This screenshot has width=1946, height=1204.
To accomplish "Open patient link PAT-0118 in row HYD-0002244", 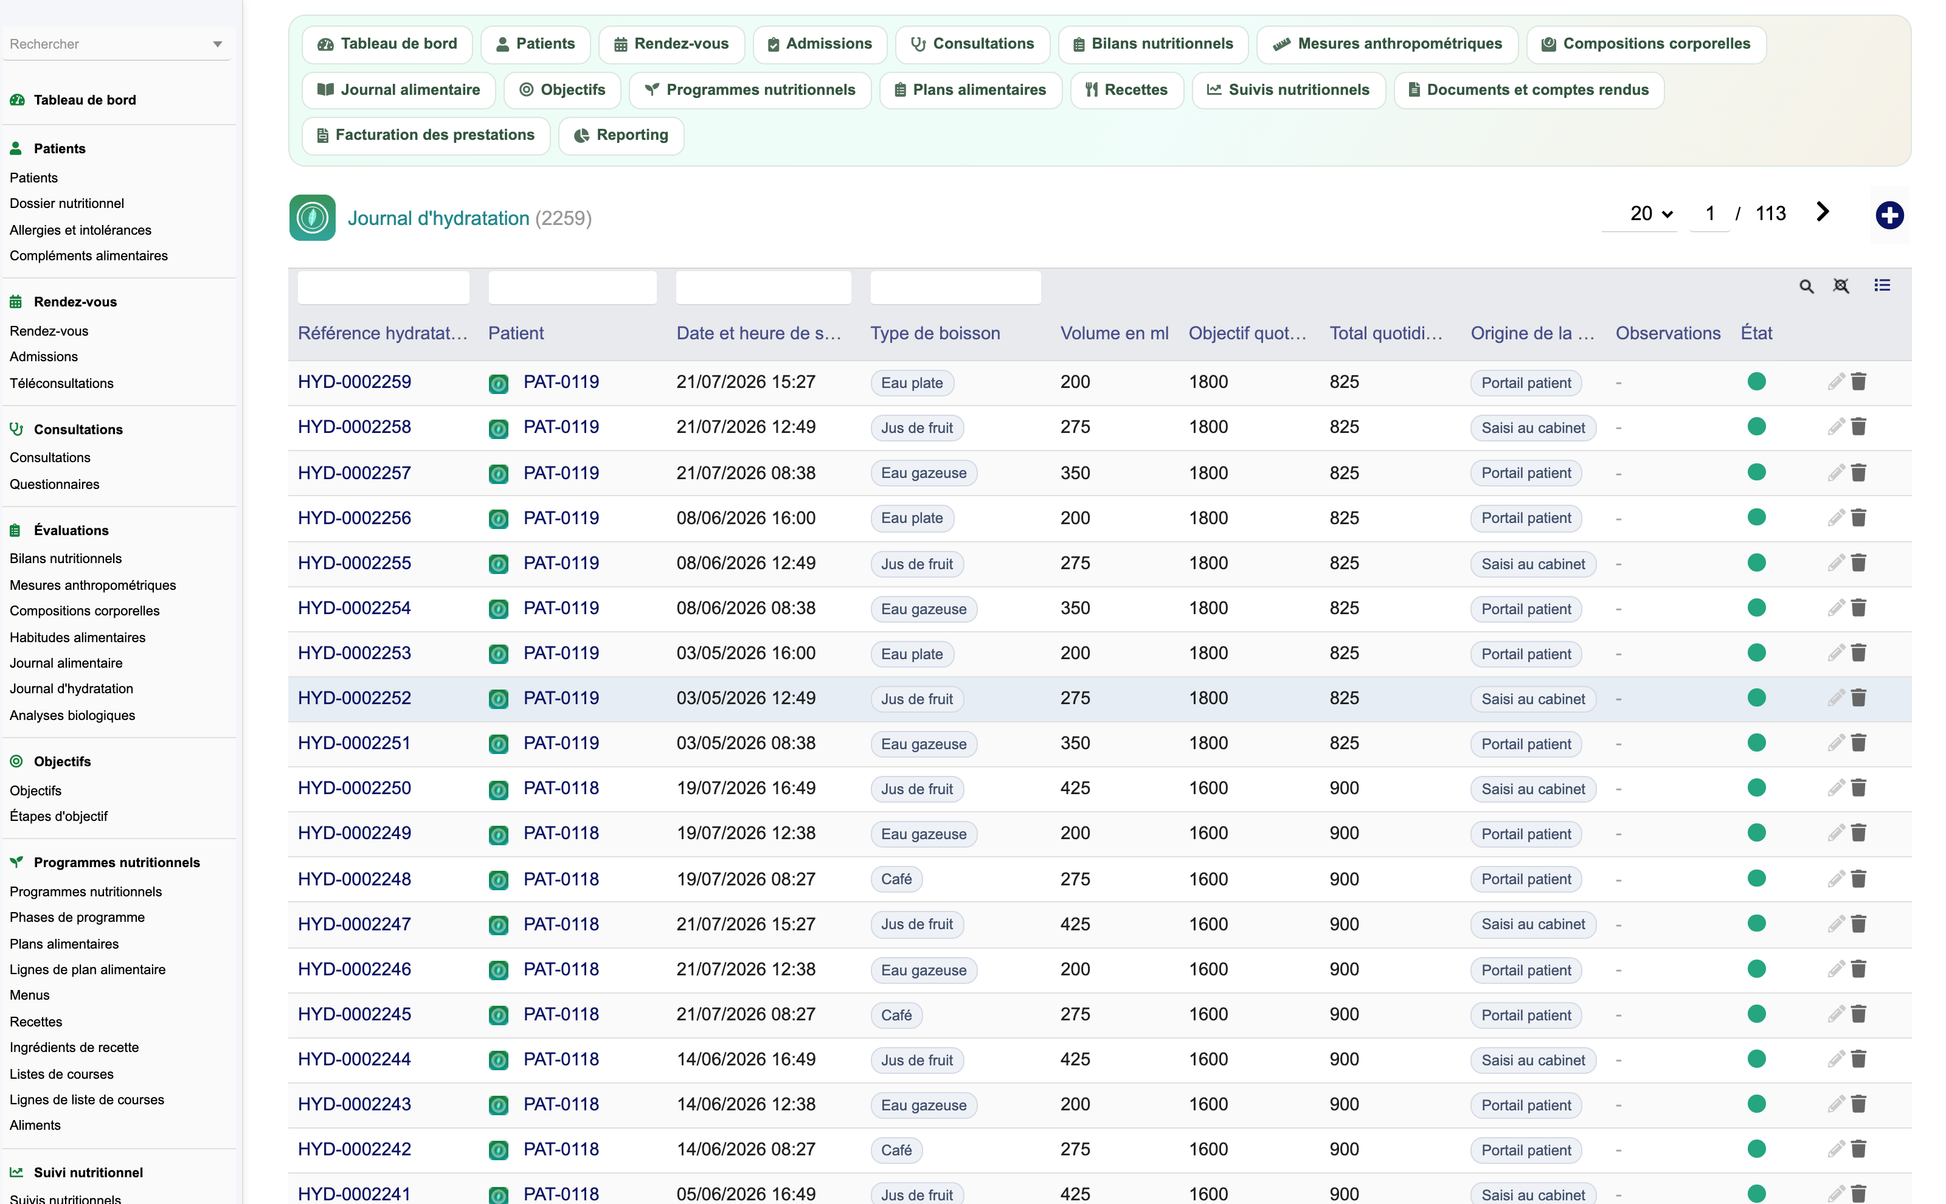I will [x=561, y=1059].
